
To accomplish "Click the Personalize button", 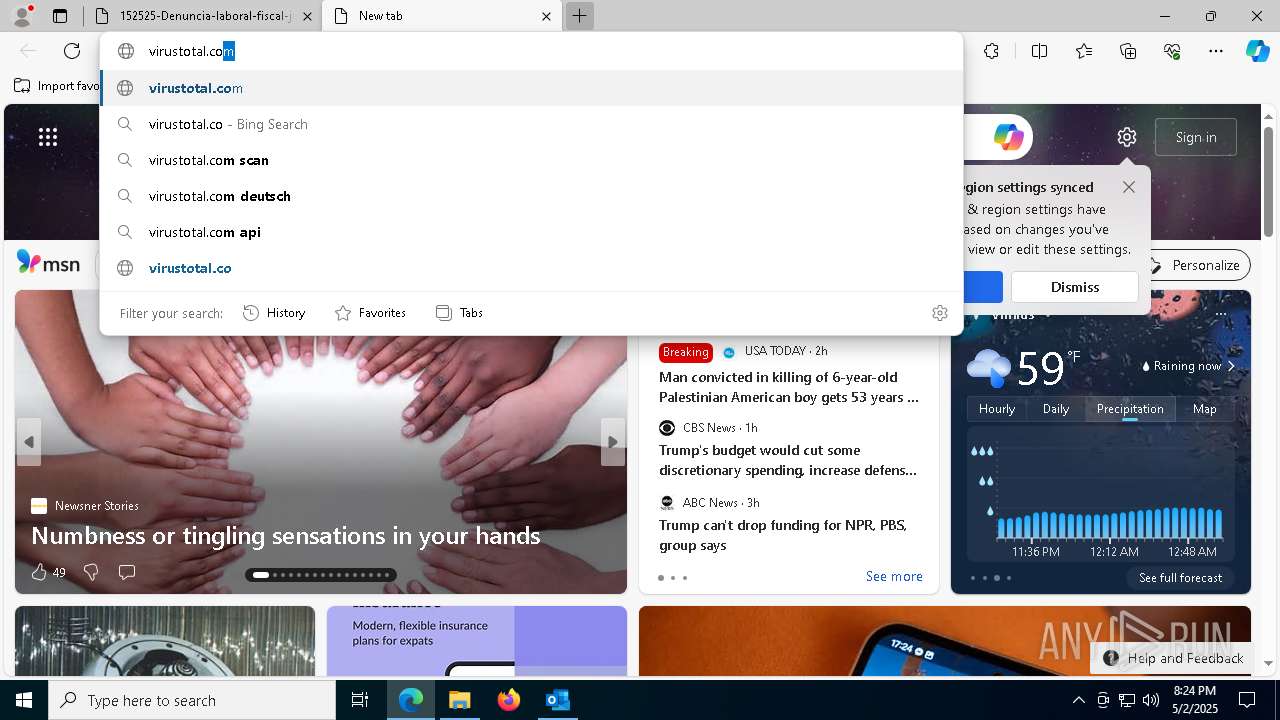I will [x=1195, y=265].
